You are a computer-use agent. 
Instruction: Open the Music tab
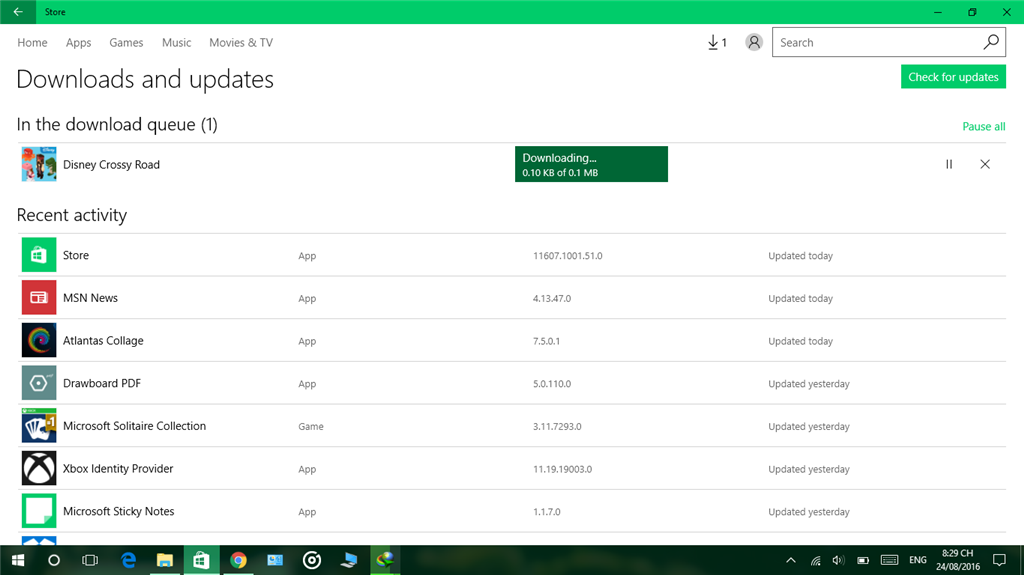coord(176,42)
